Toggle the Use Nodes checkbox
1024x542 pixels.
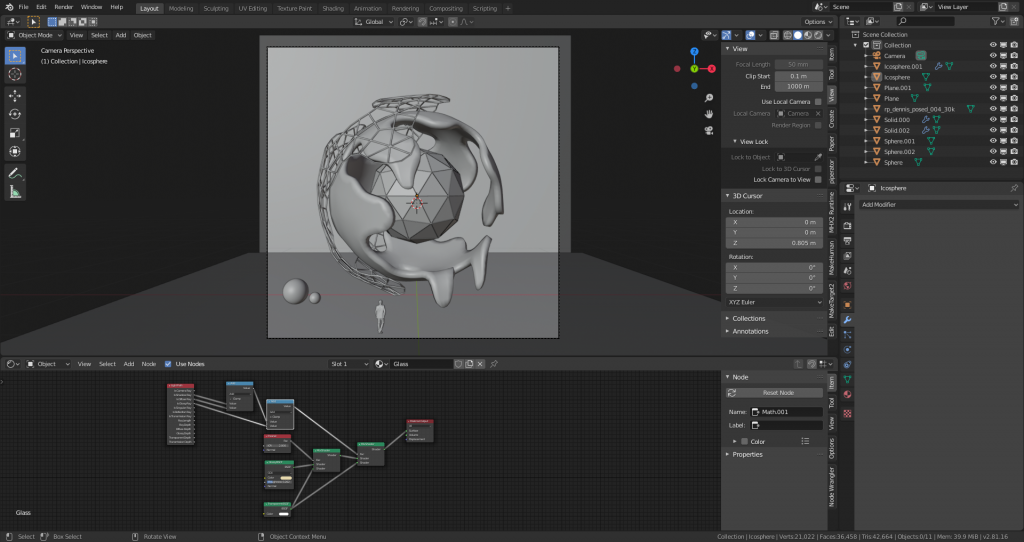click(x=168, y=364)
